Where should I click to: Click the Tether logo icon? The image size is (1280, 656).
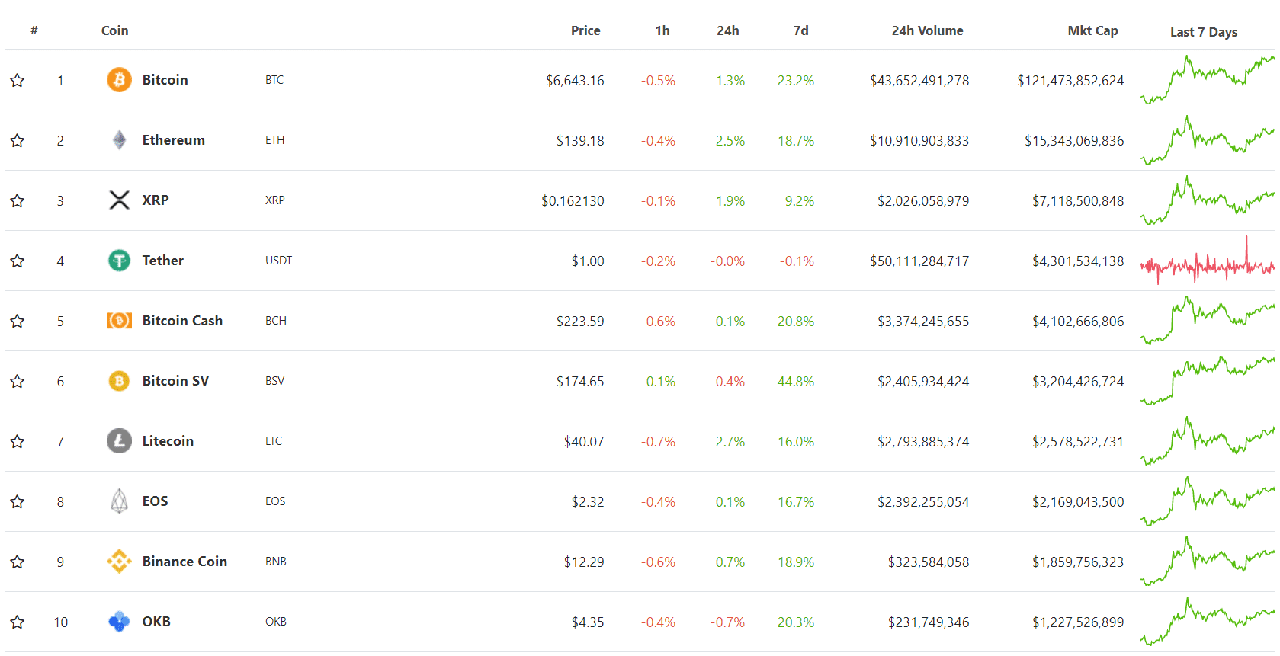pyautogui.click(x=119, y=260)
